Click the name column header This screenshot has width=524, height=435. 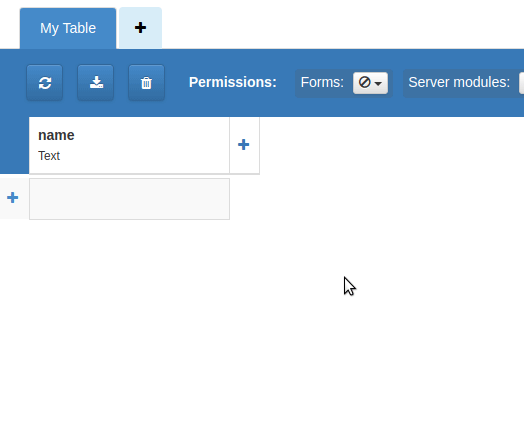[56, 135]
